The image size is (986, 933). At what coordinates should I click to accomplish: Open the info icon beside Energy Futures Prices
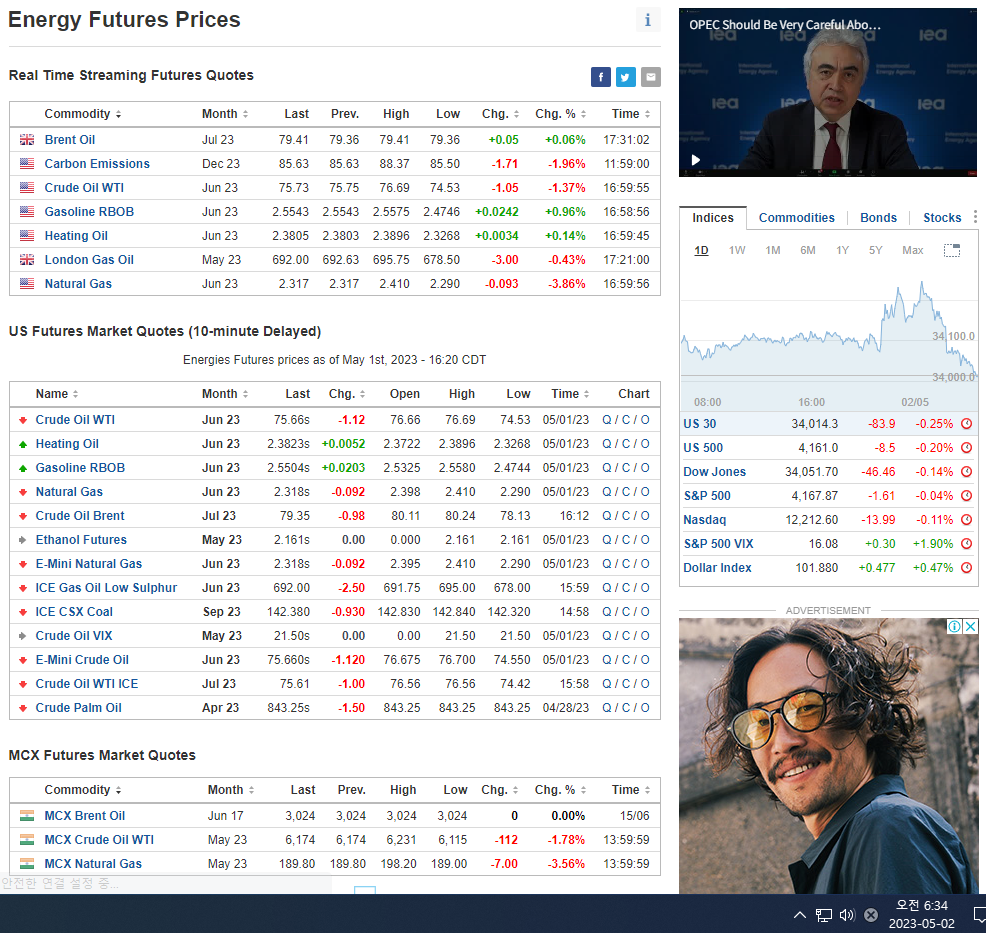(648, 19)
